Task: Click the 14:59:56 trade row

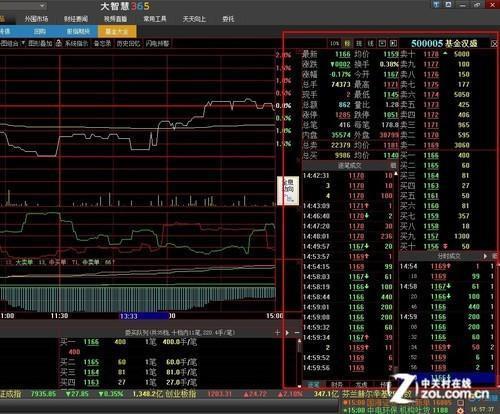Action: coord(348,368)
